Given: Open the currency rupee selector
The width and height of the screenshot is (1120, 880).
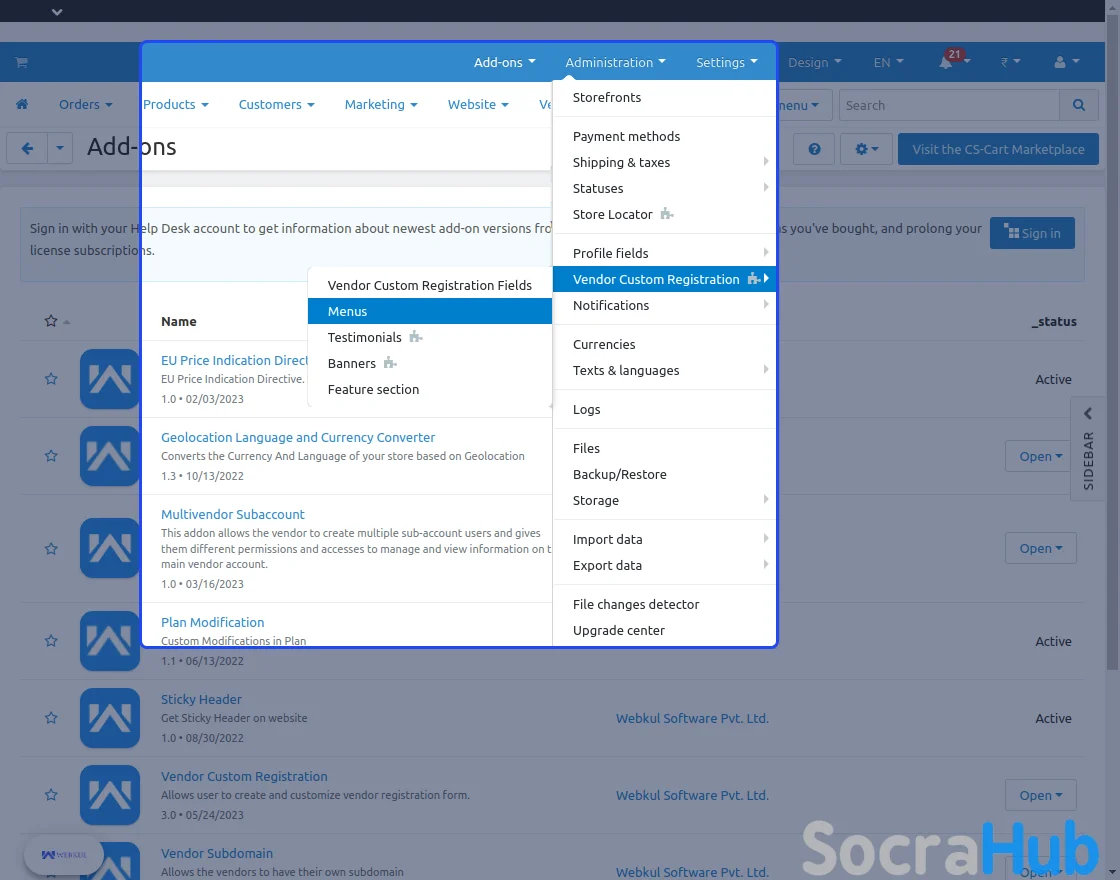Looking at the screenshot, I should pyautogui.click(x=1010, y=62).
